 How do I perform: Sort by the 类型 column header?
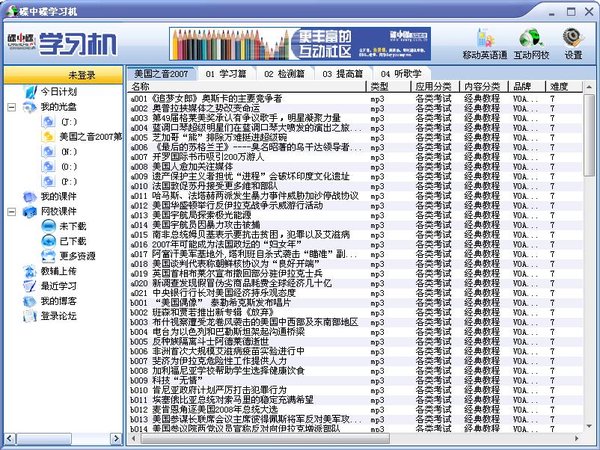[389, 86]
